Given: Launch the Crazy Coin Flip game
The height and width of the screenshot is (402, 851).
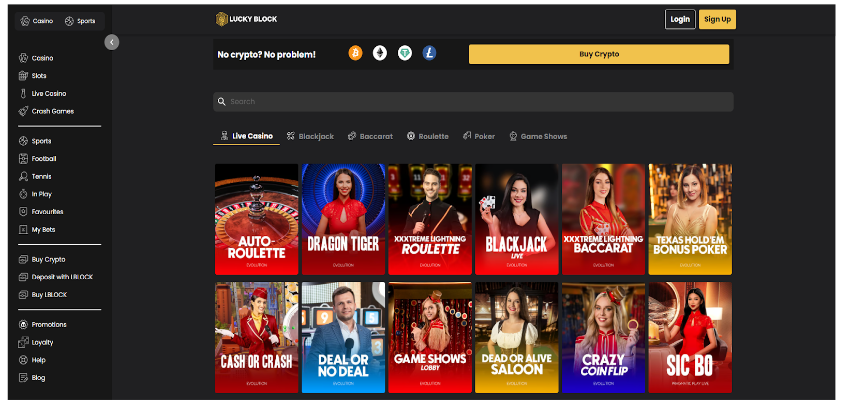Looking at the screenshot, I should pos(604,337).
